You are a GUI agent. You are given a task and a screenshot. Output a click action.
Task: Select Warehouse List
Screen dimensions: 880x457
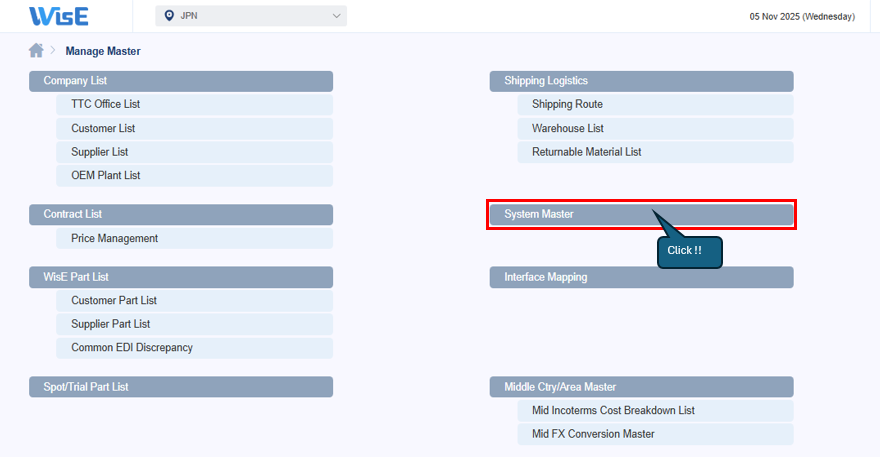[568, 128]
